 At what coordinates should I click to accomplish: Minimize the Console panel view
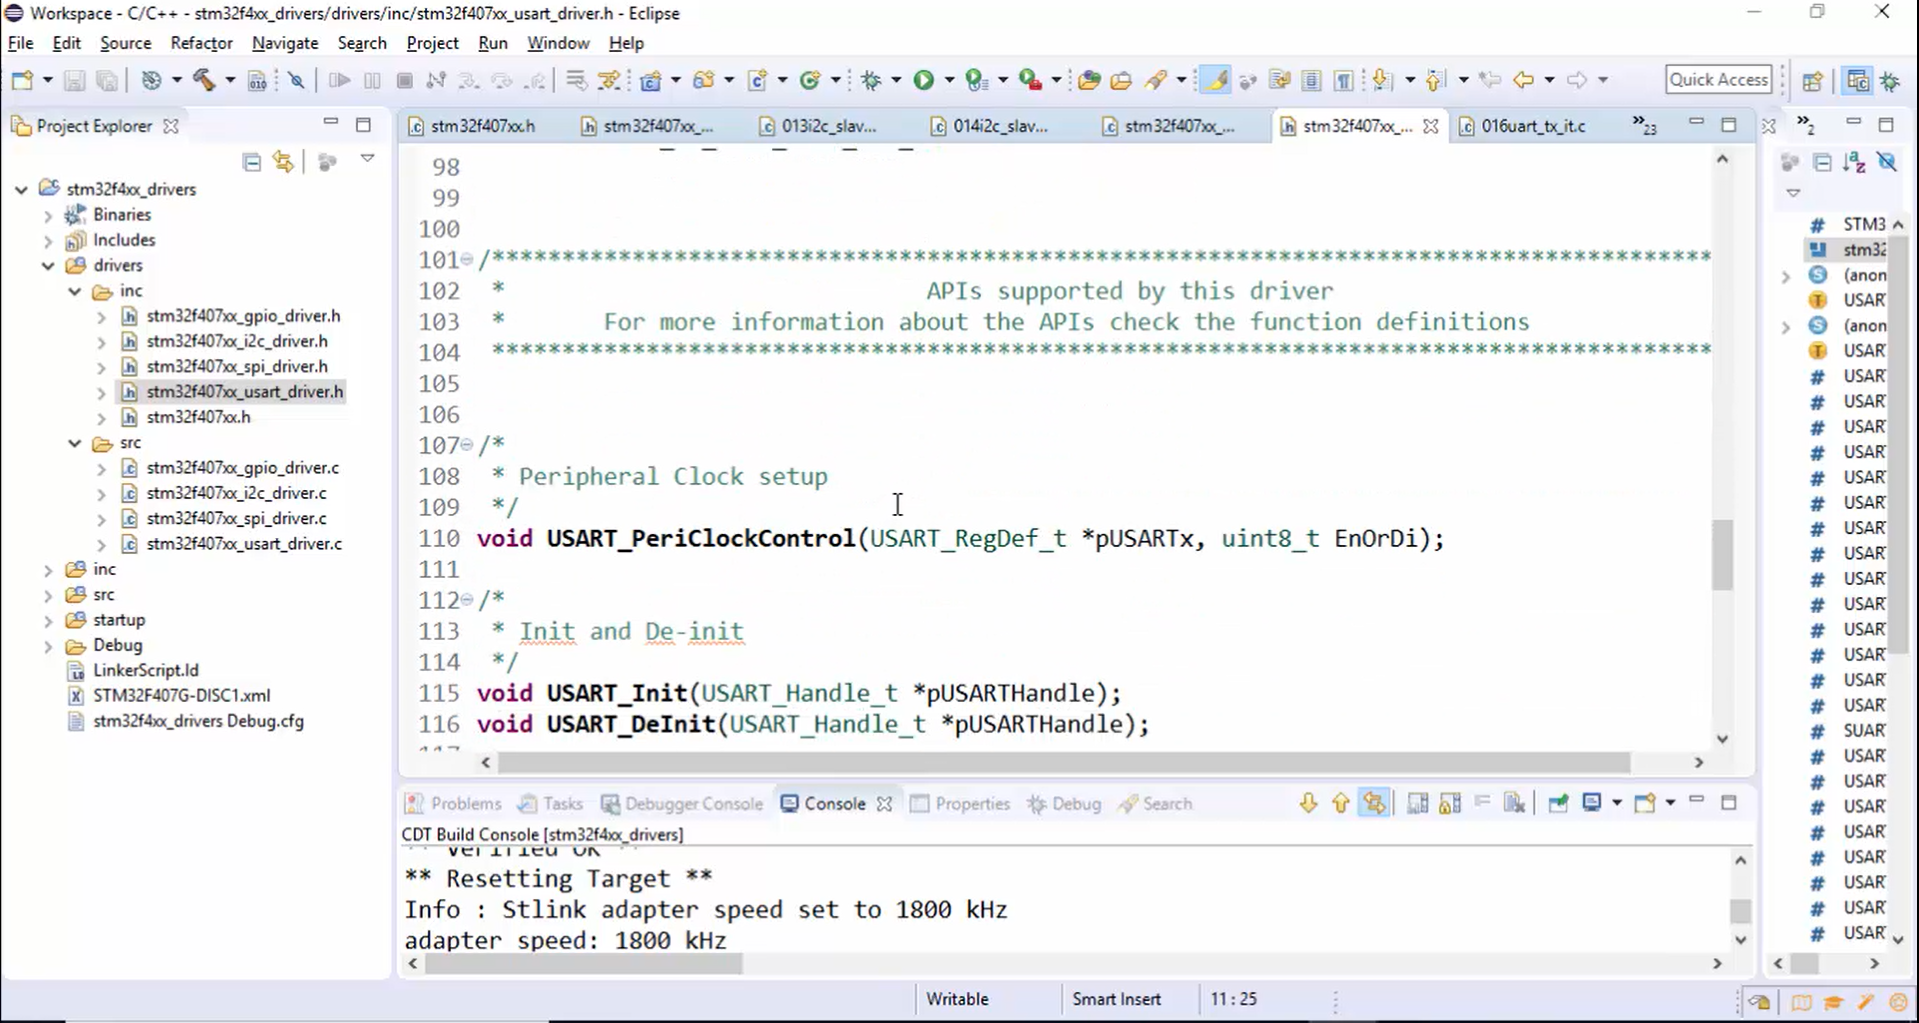(1696, 800)
